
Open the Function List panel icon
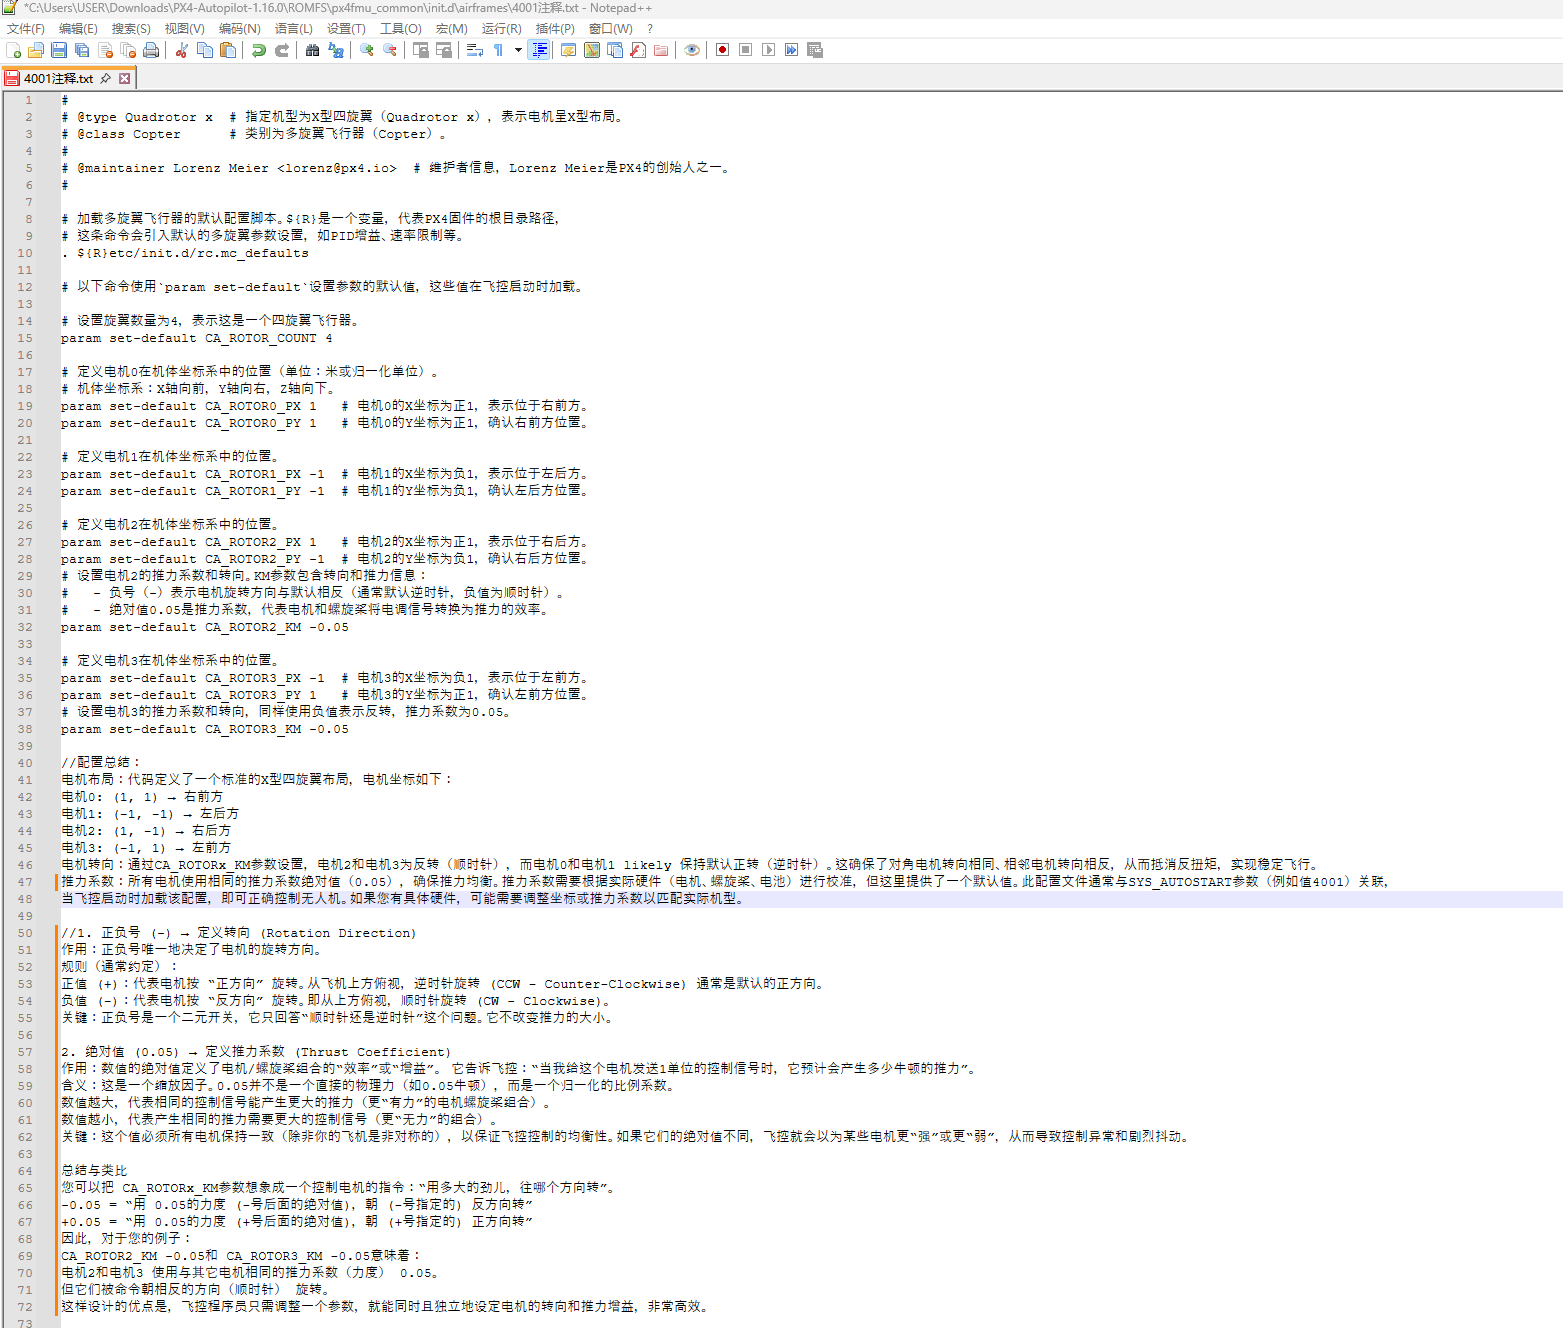(638, 50)
